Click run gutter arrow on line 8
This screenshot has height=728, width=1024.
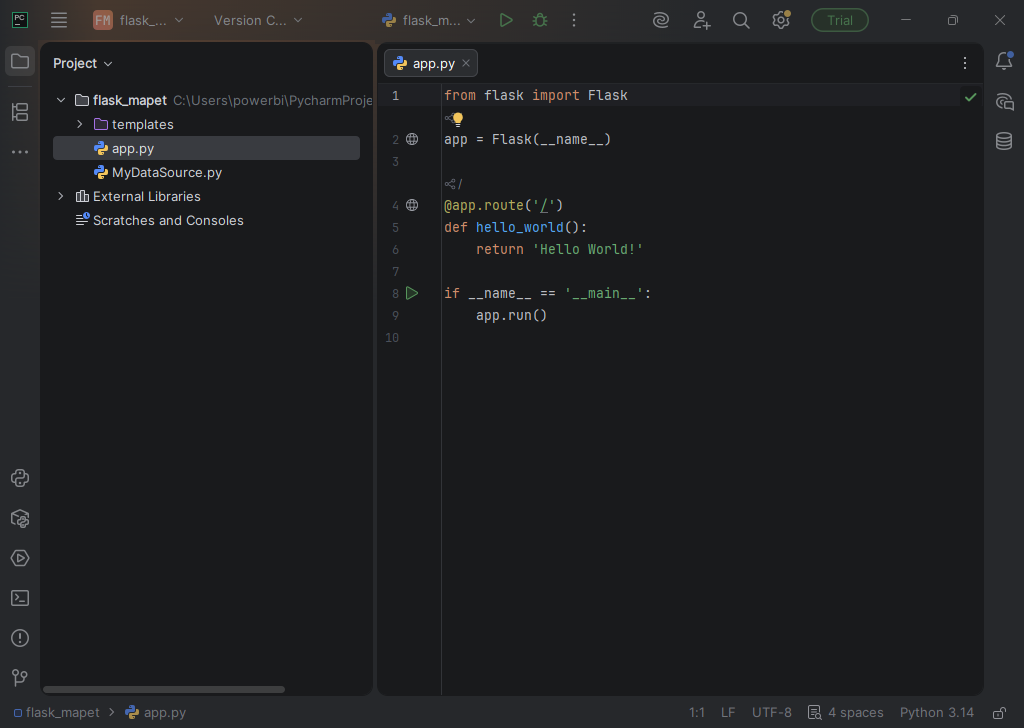coord(412,293)
